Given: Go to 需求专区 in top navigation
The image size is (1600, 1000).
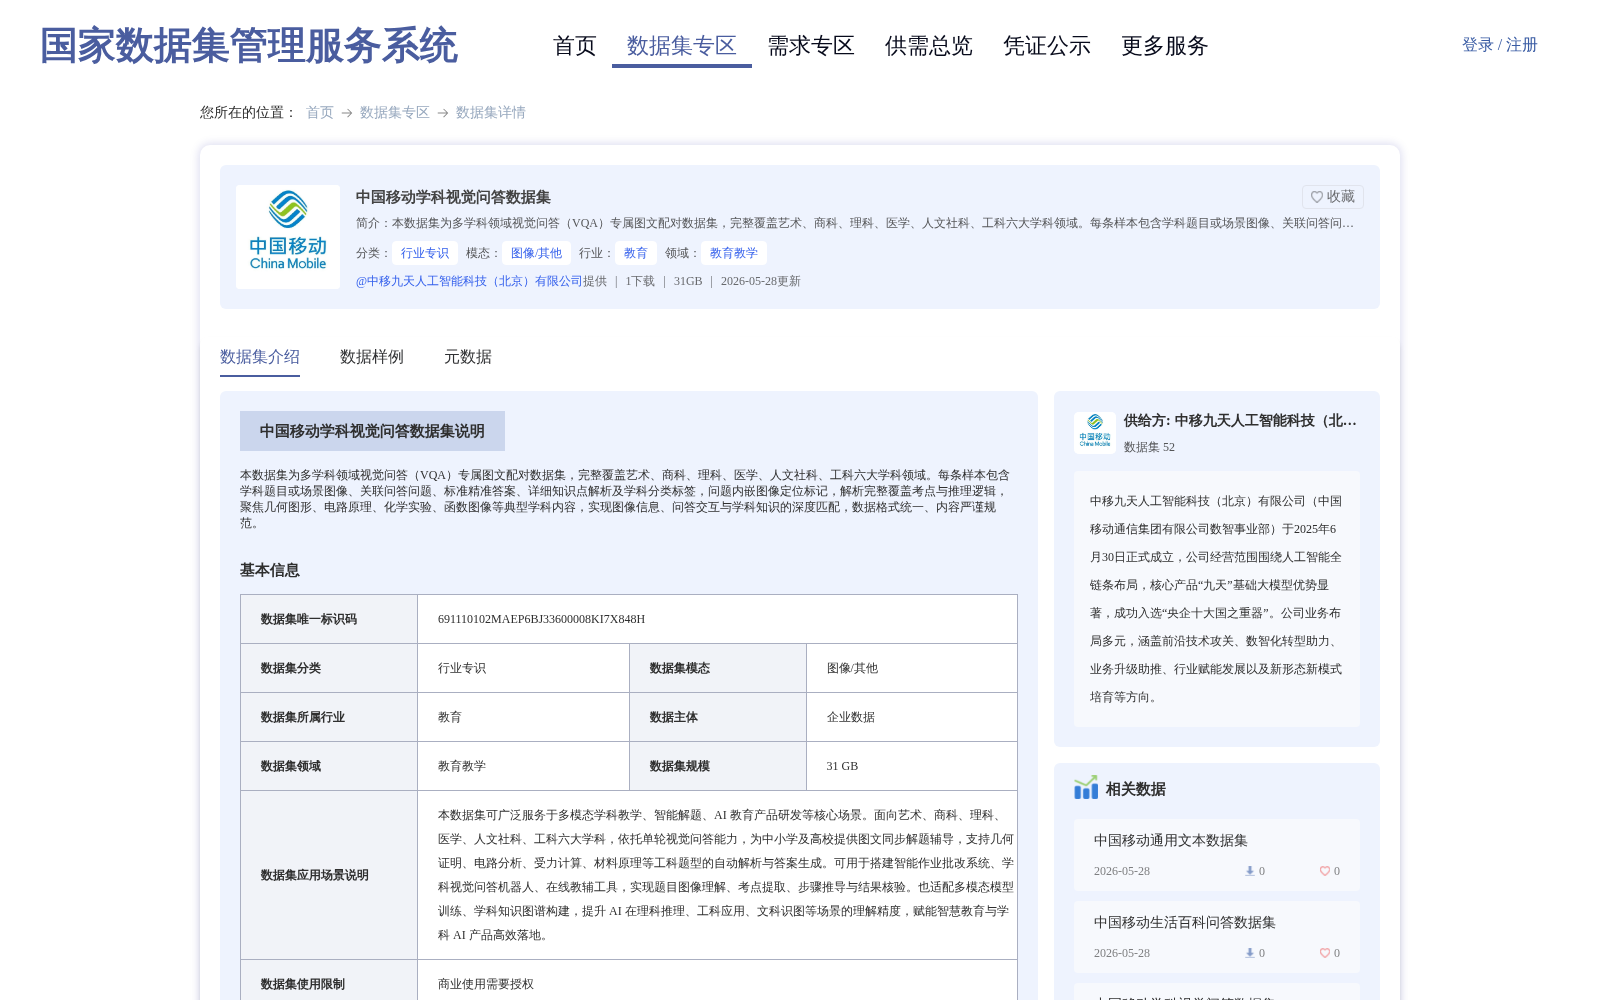Looking at the screenshot, I should click(811, 46).
